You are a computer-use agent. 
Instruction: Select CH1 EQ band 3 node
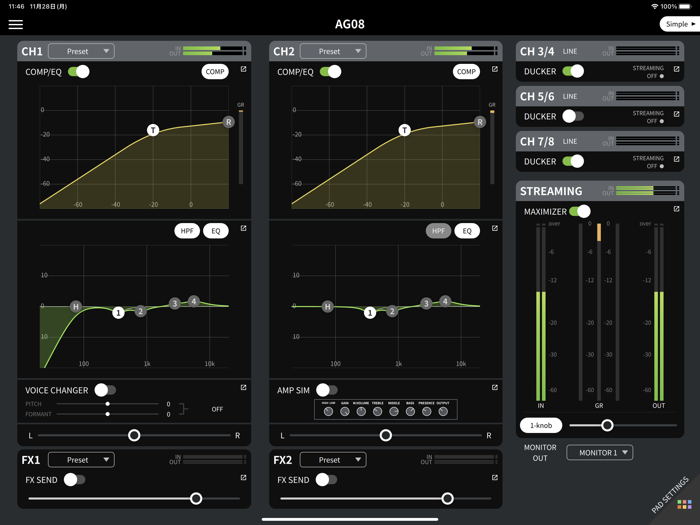coord(175,304)
